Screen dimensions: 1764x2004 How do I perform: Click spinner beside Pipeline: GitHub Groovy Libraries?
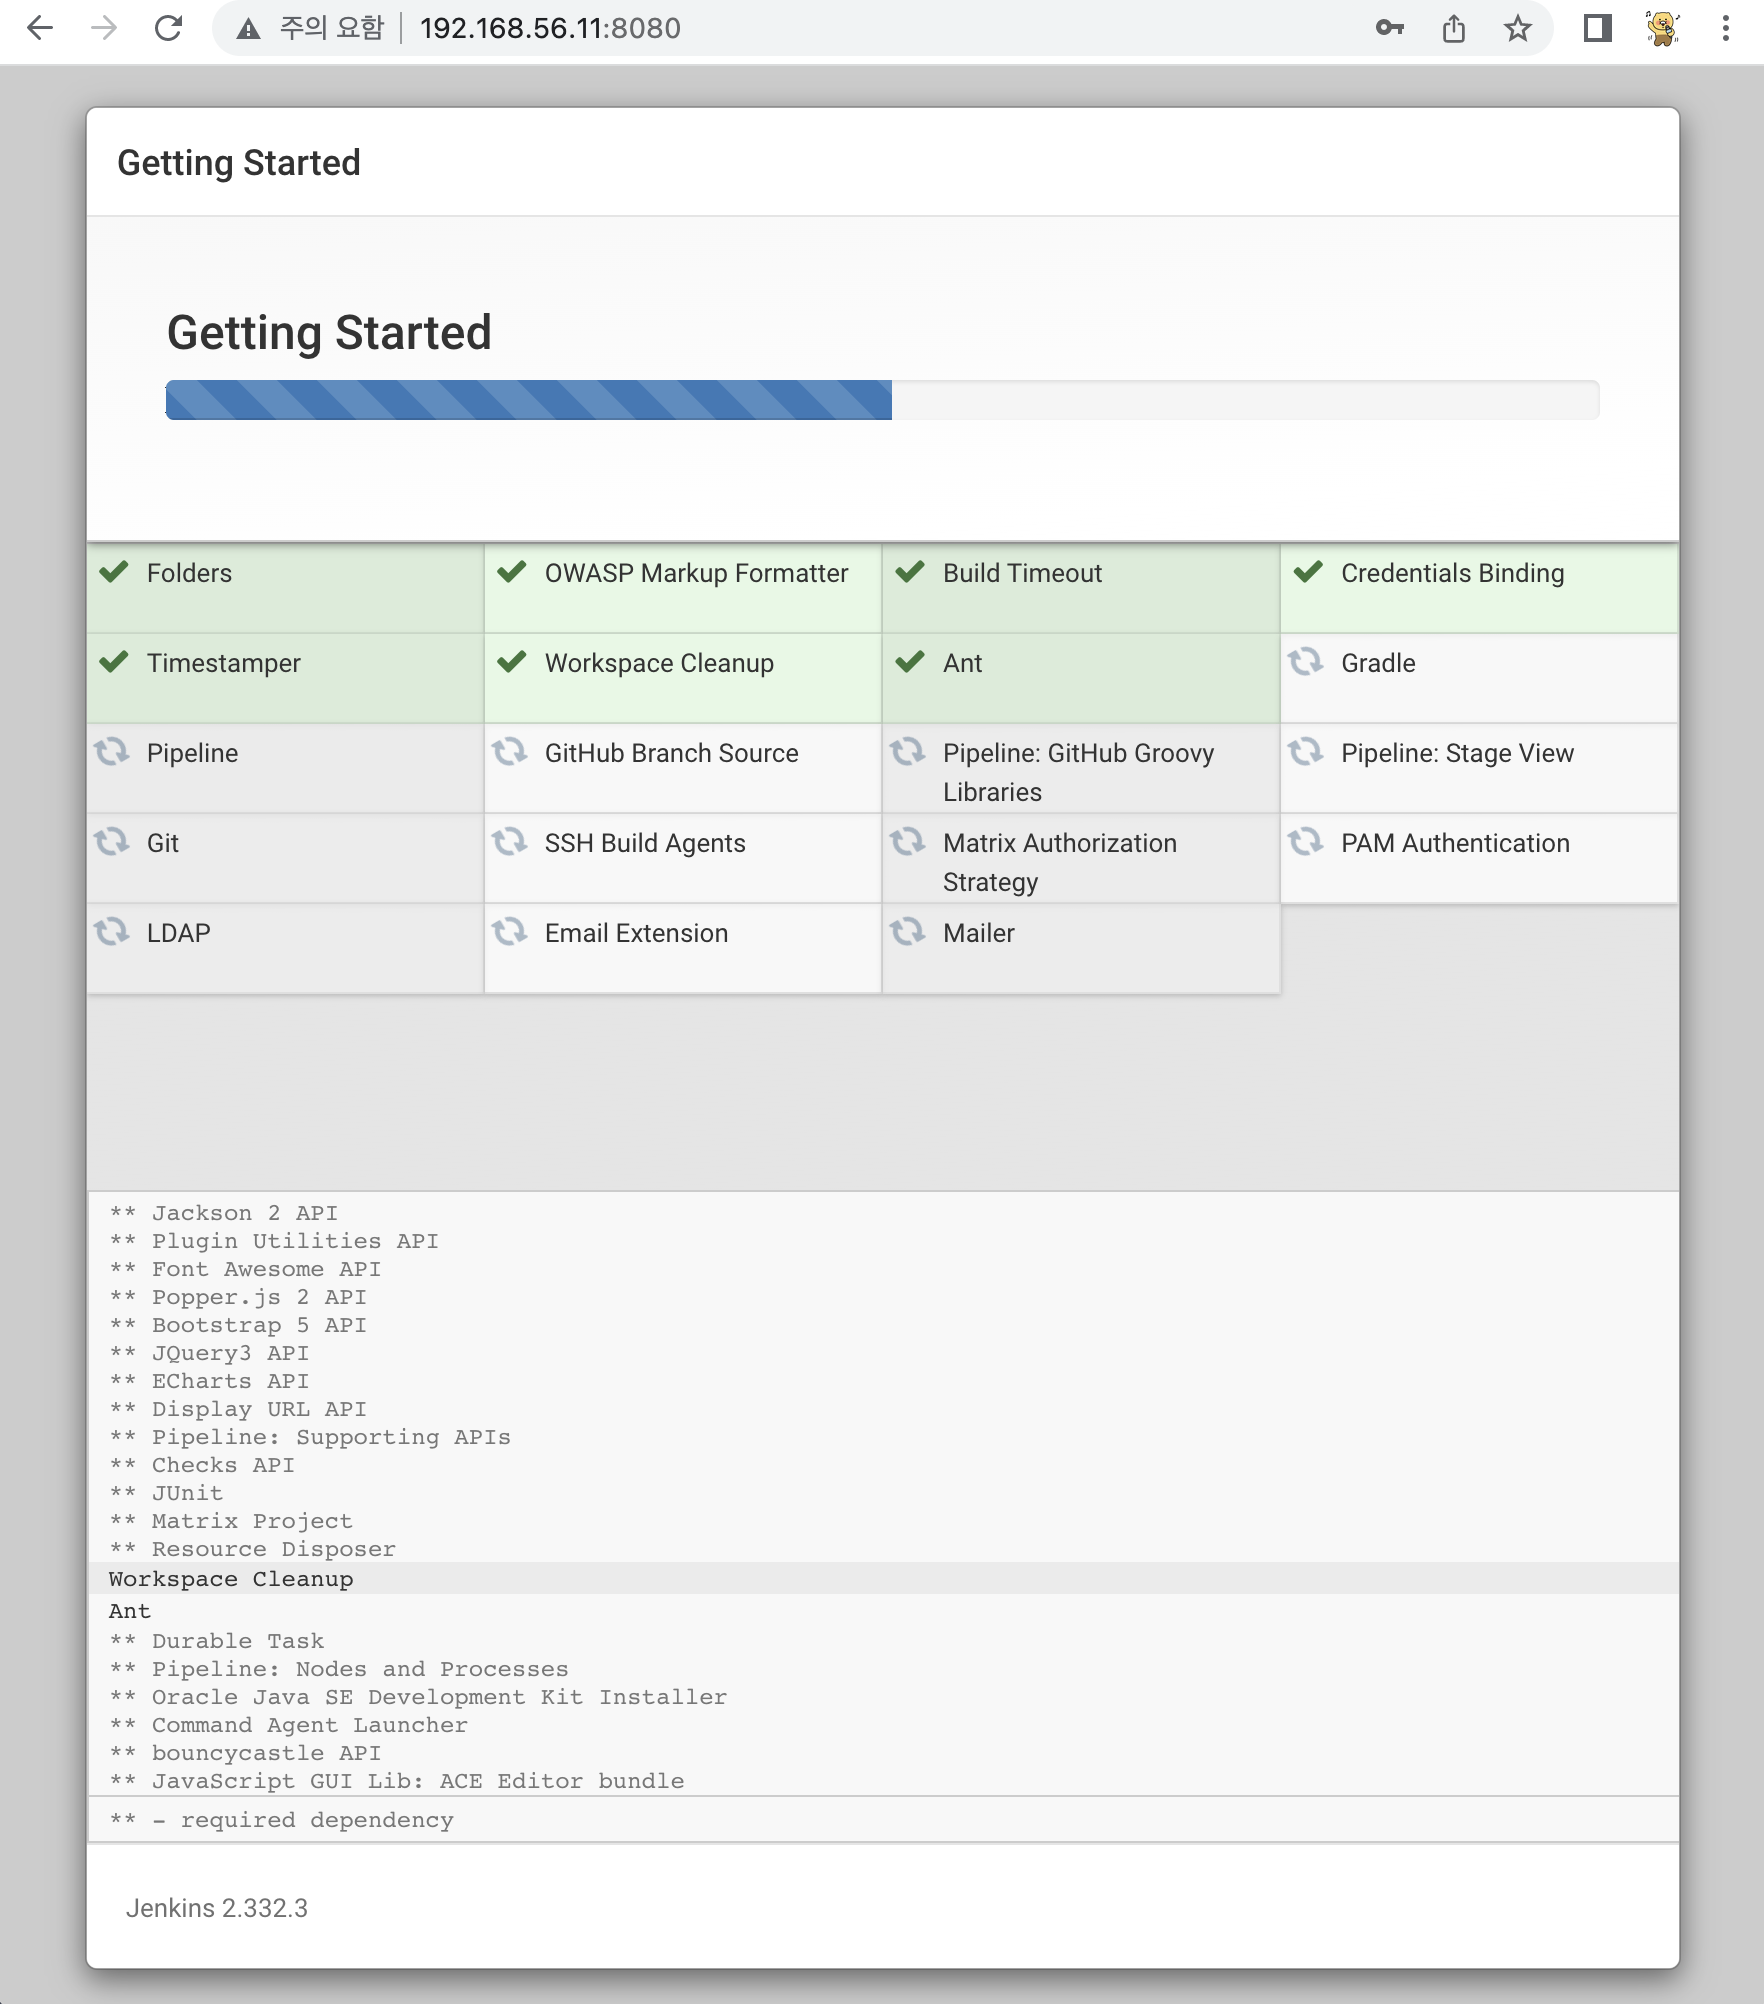908,751
